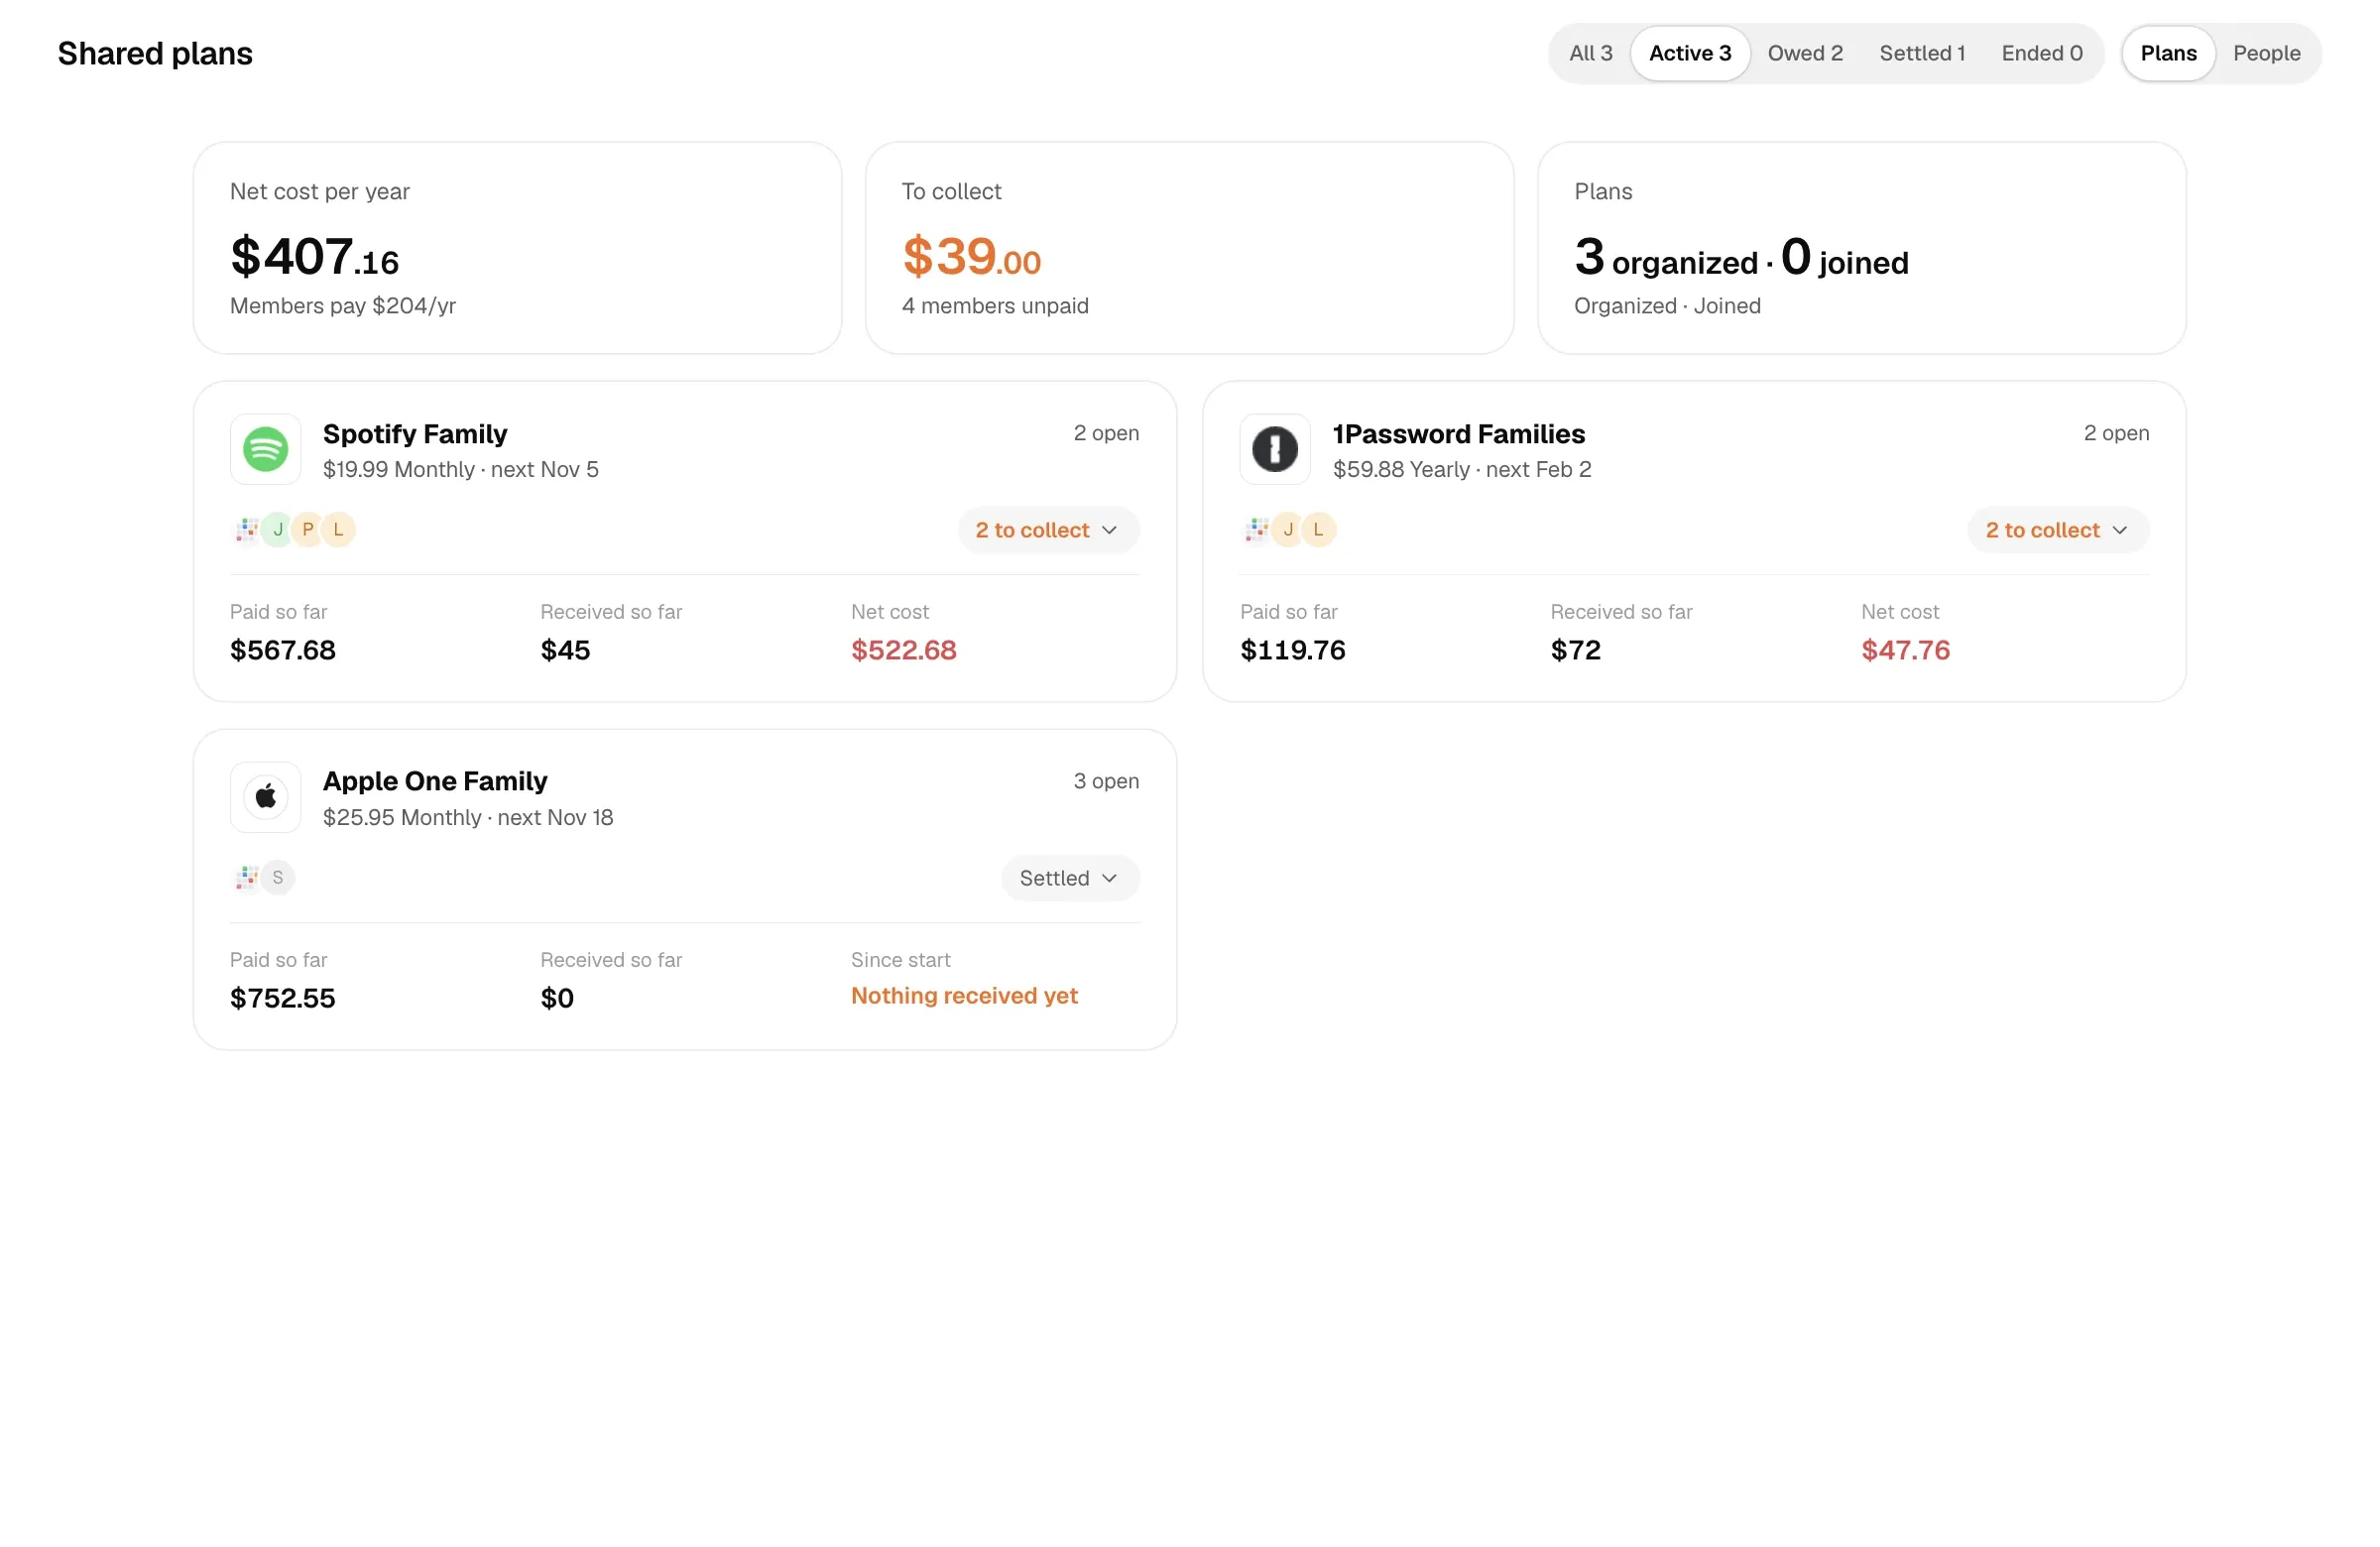Click the organizer pixel avatar in 1Password Families
This screenshot has width=2380, height=1547.
(1257, 529)
